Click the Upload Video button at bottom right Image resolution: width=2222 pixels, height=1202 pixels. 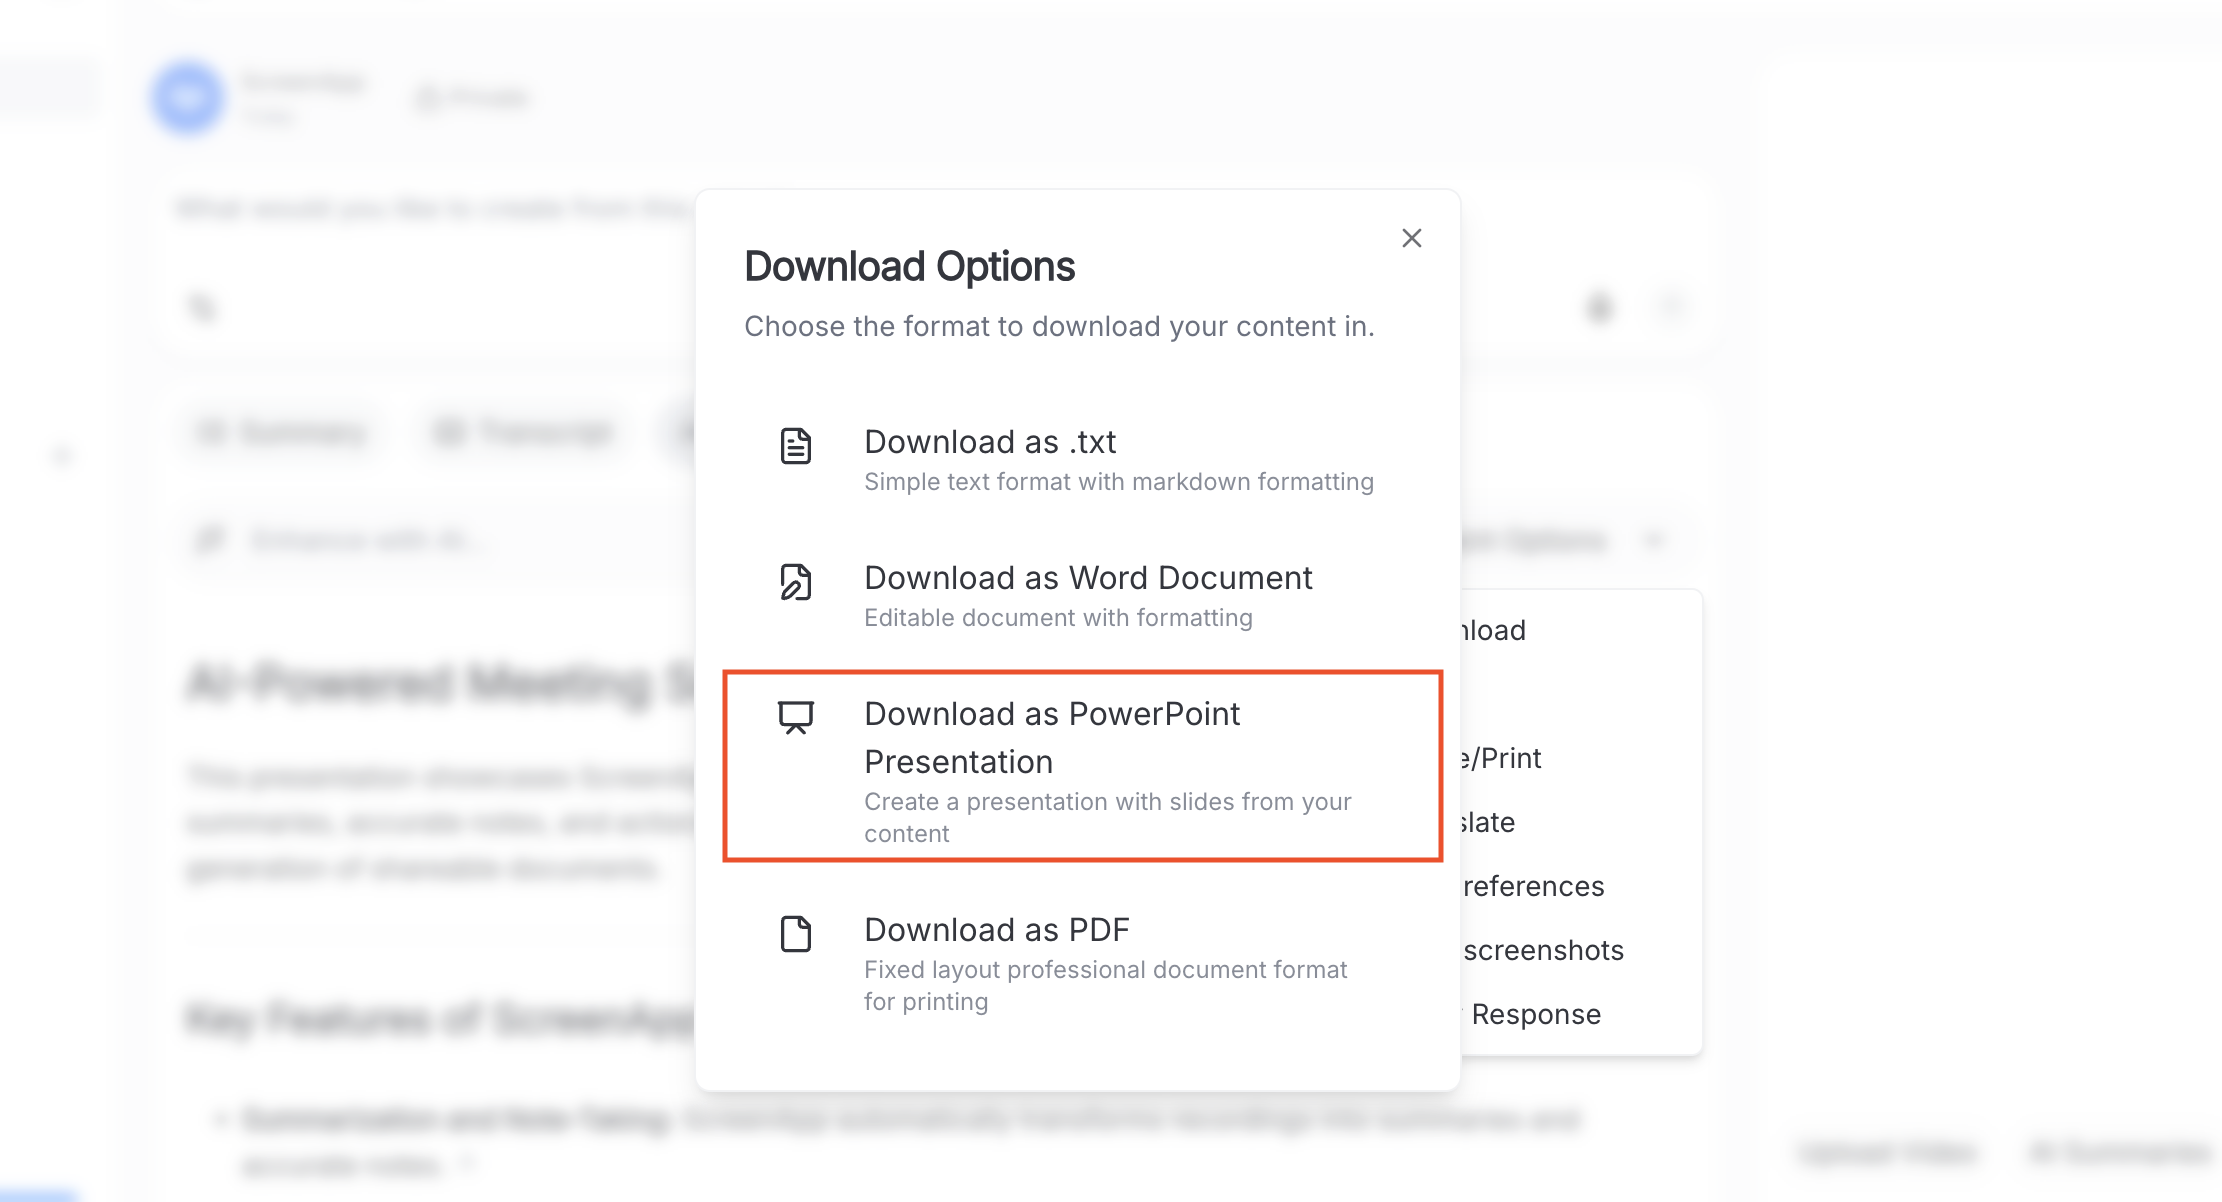[x=1886, y=1152]
